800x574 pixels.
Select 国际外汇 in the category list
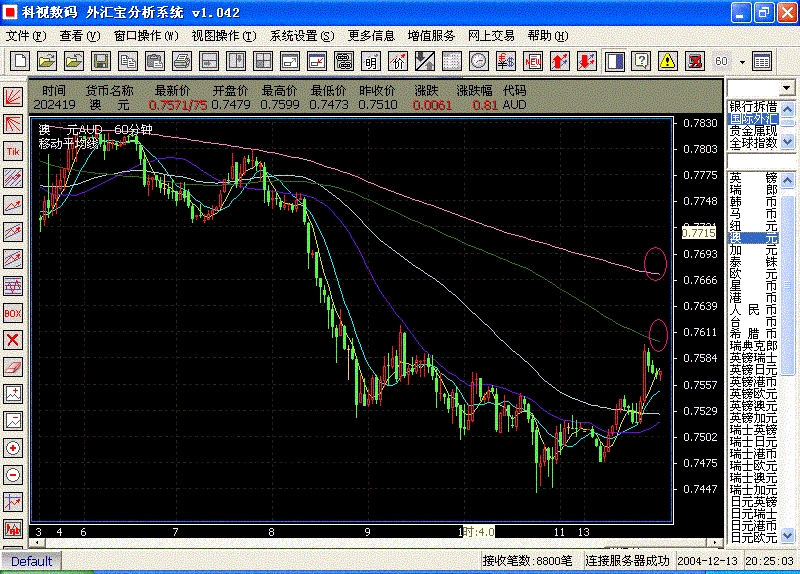tap(754, 119)
